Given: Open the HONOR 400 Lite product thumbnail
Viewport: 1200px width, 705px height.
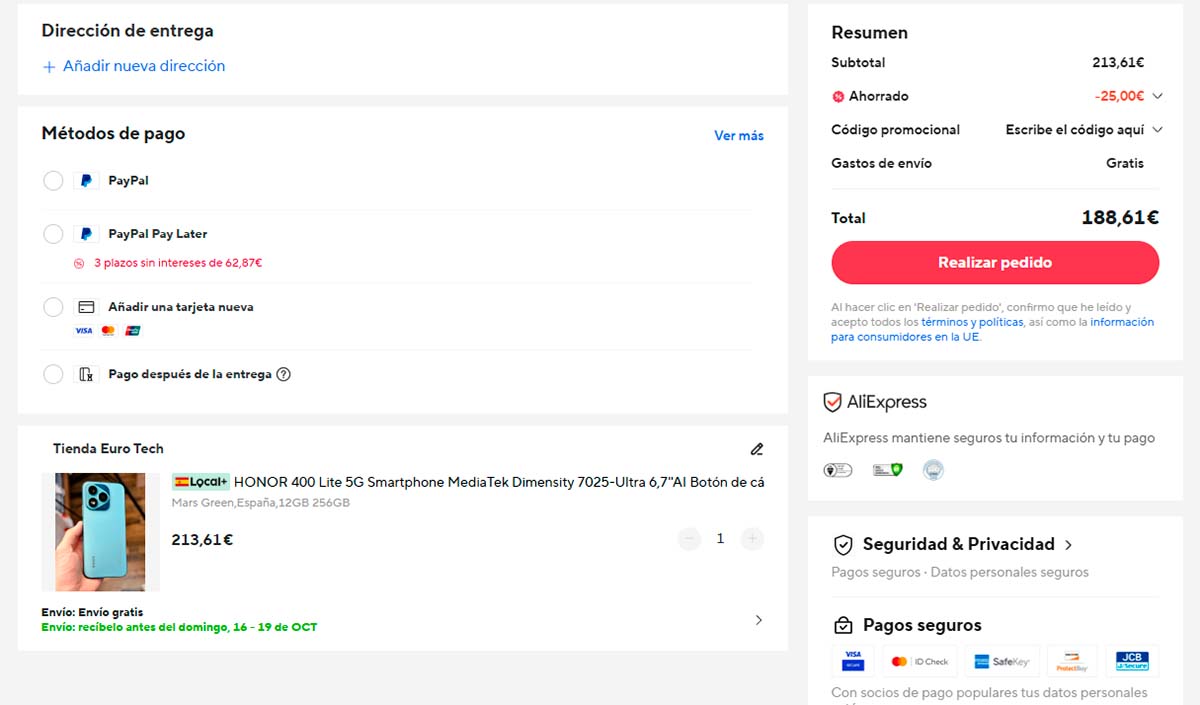Looking at the screenshot, I should (x=100, y=531).
